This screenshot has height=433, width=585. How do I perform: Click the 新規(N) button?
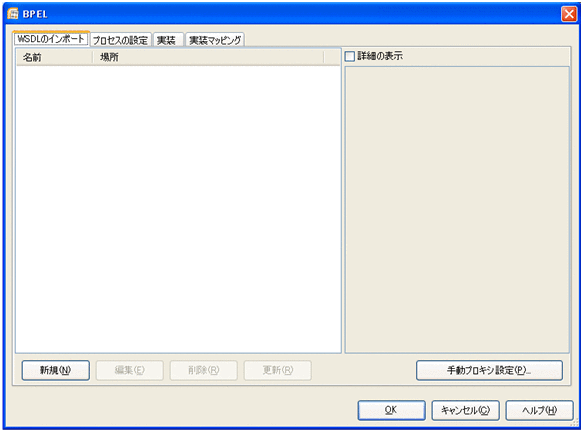coord(56,370)
